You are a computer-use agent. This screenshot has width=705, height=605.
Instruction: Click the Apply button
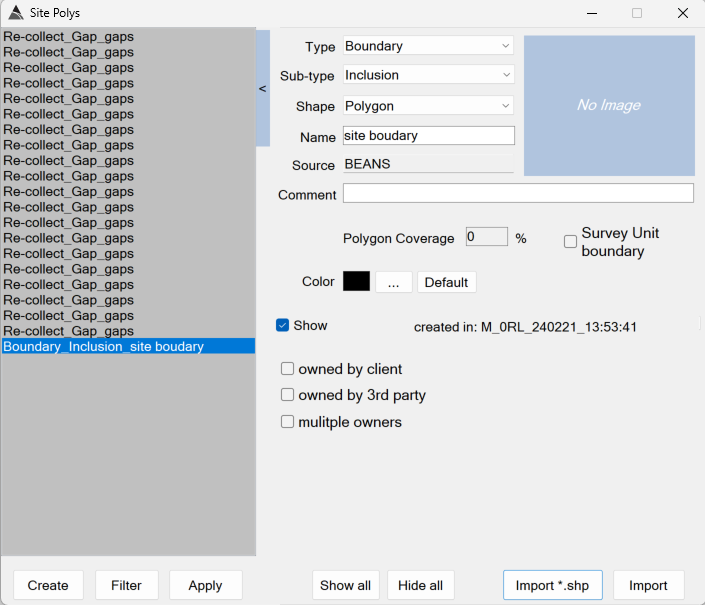click(x=205, y=585)
